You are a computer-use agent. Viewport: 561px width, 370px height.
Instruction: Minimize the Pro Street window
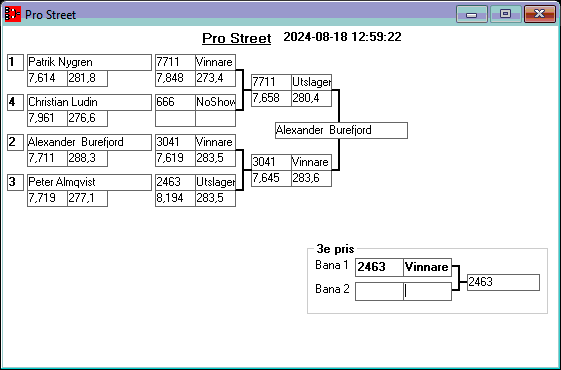(x=472, y=14)
